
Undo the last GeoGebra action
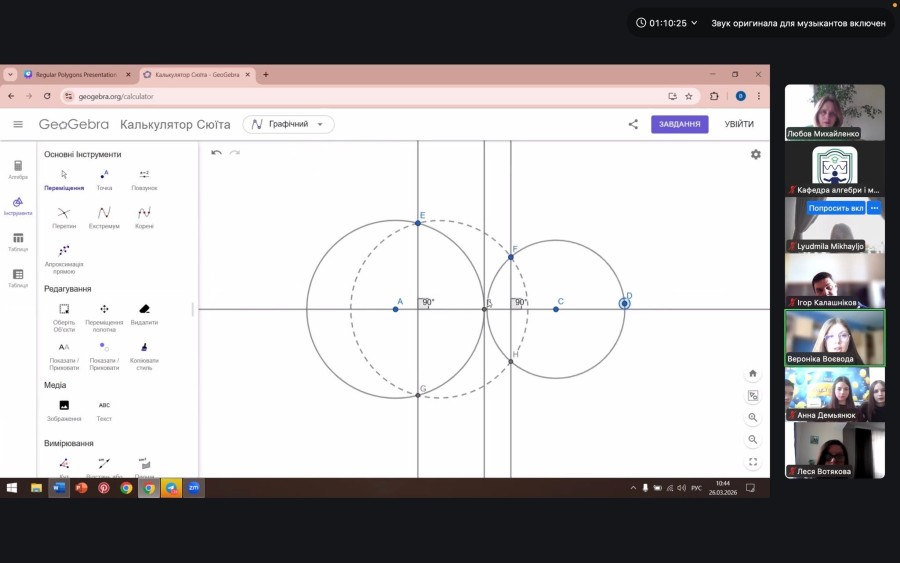point(216,153)
